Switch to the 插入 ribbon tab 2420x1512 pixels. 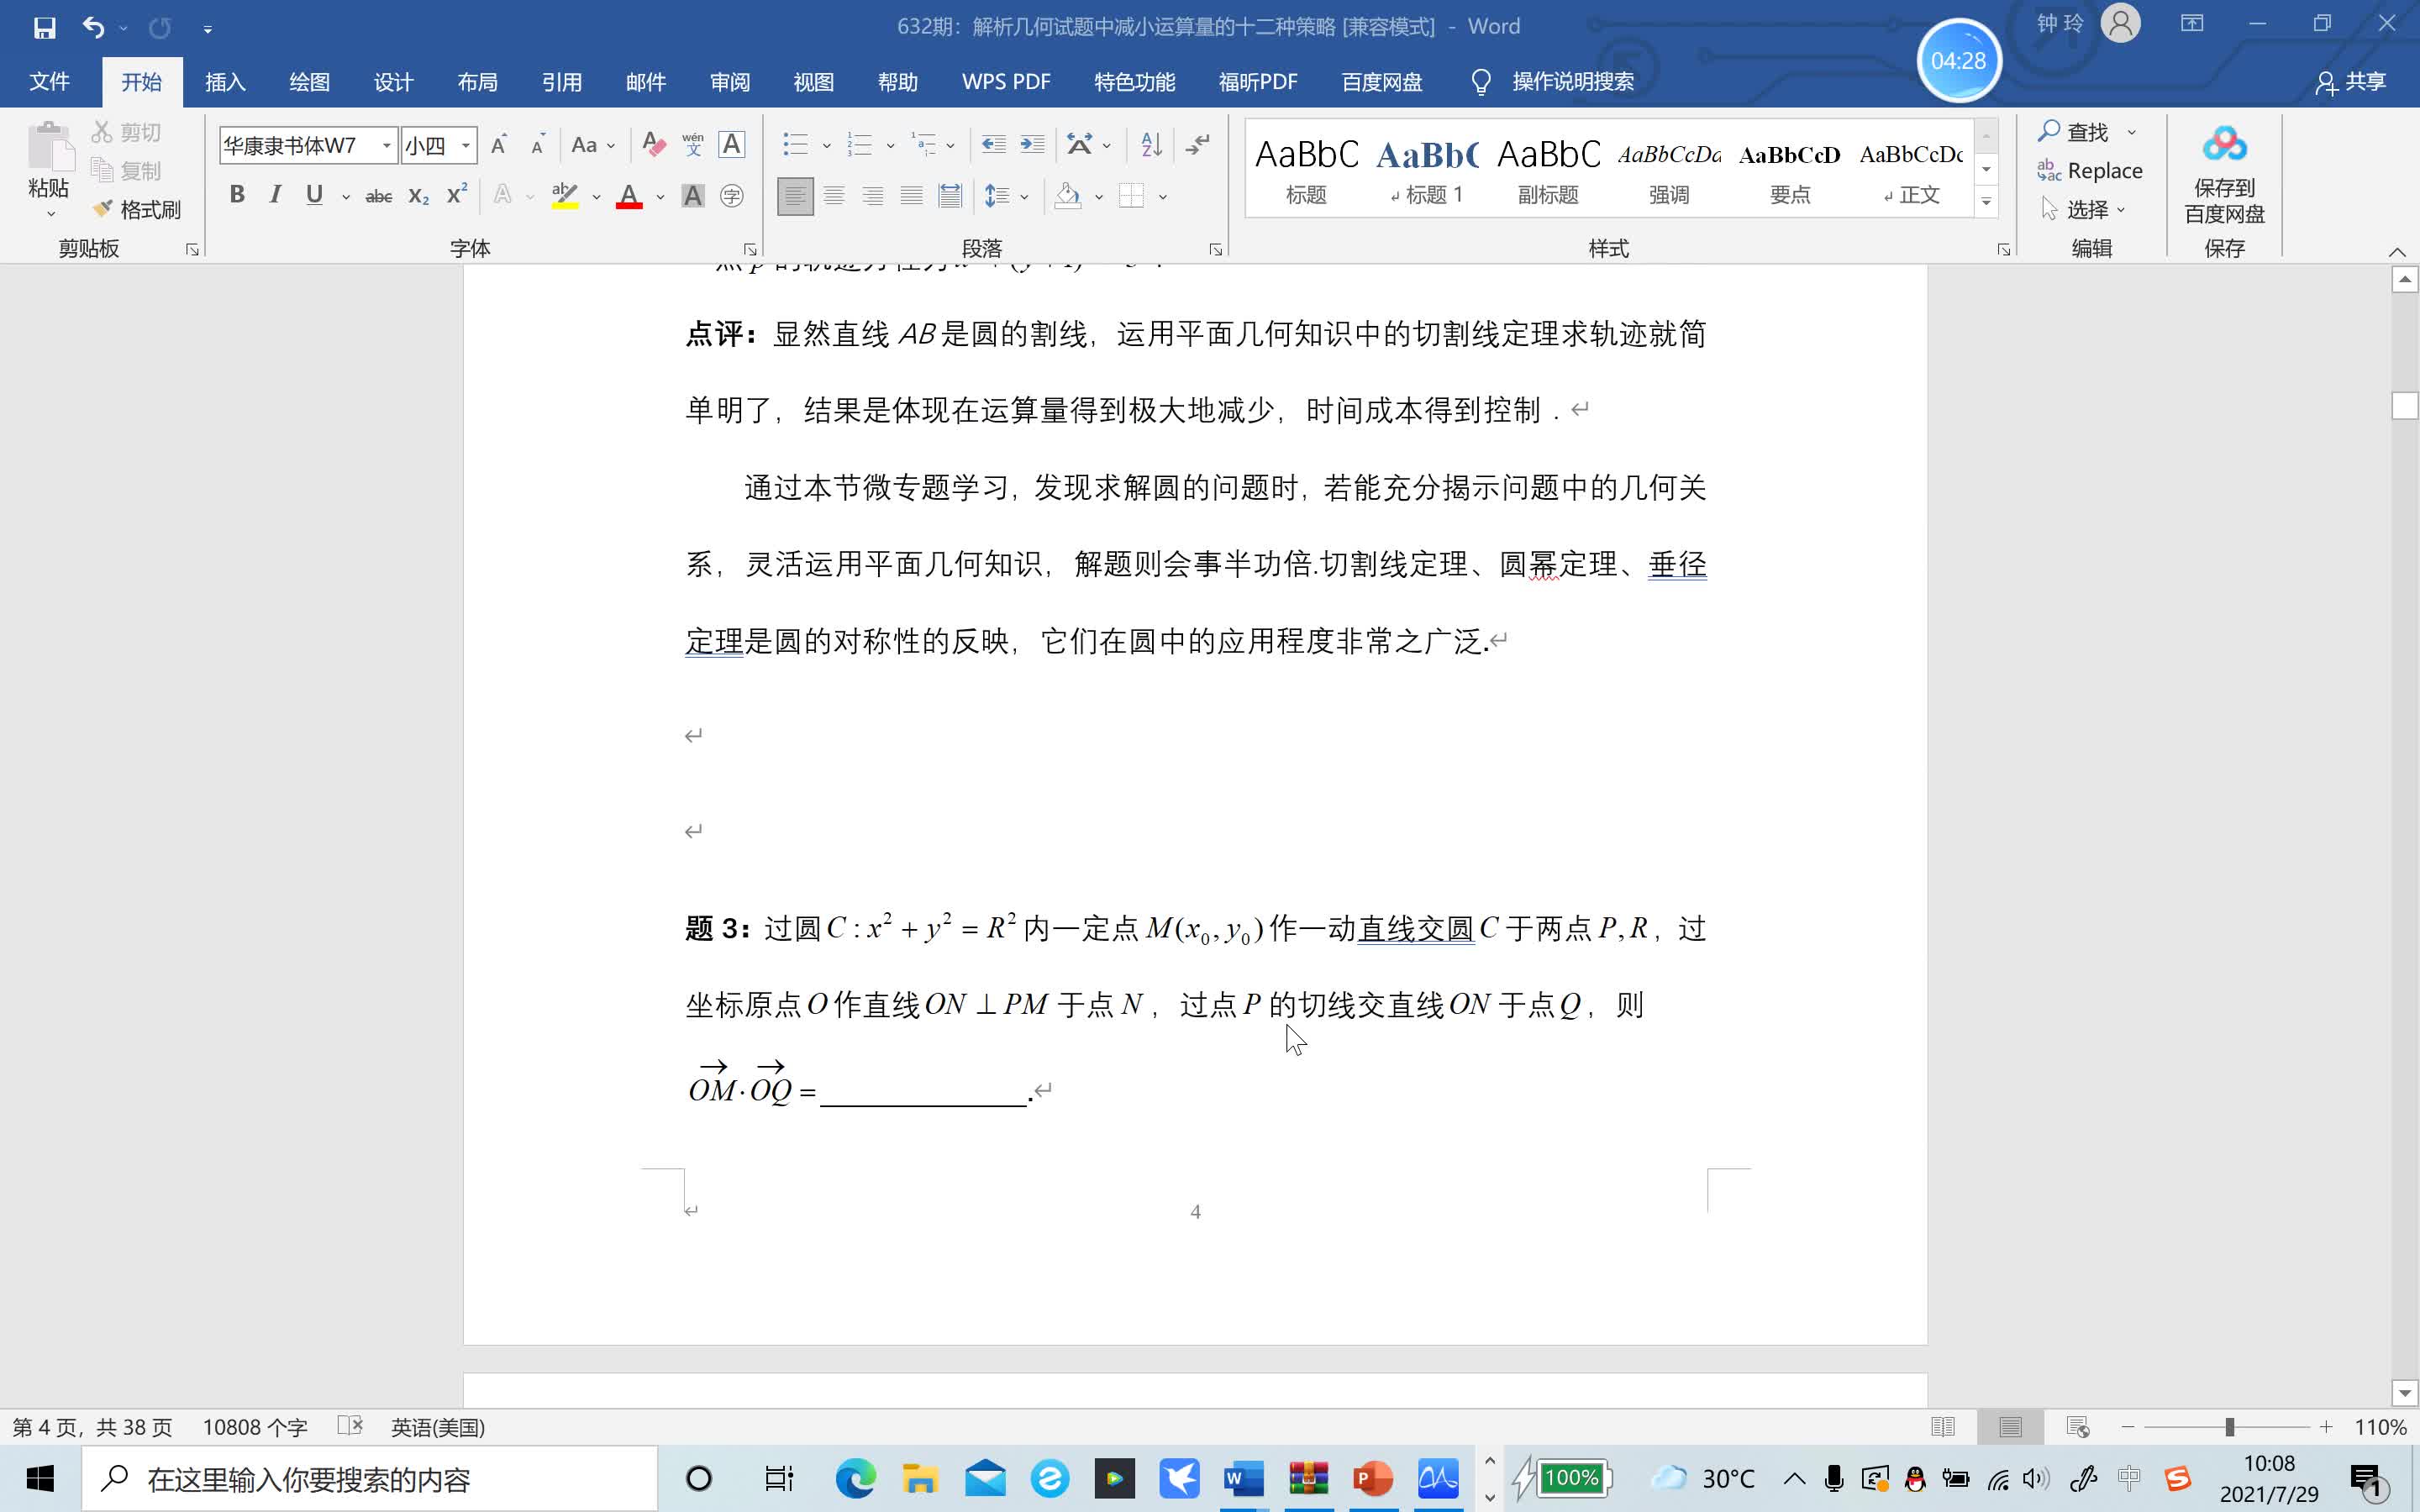(224, 82)
